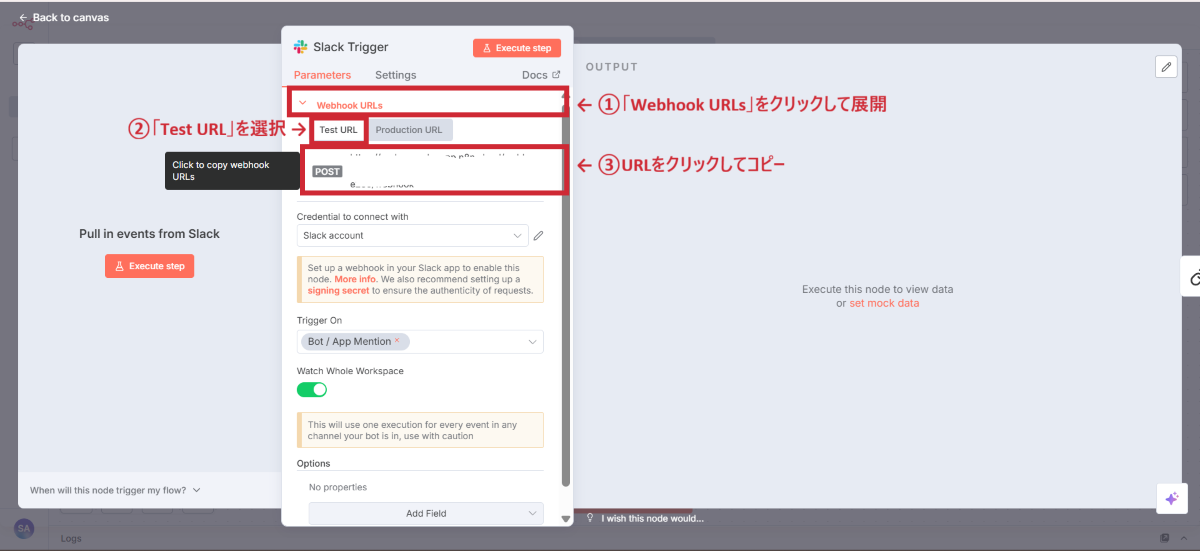Viewport: 1200px width, 551px height.
Task: Open the Add Field dropdown
Action: click(x=426, y=513)
